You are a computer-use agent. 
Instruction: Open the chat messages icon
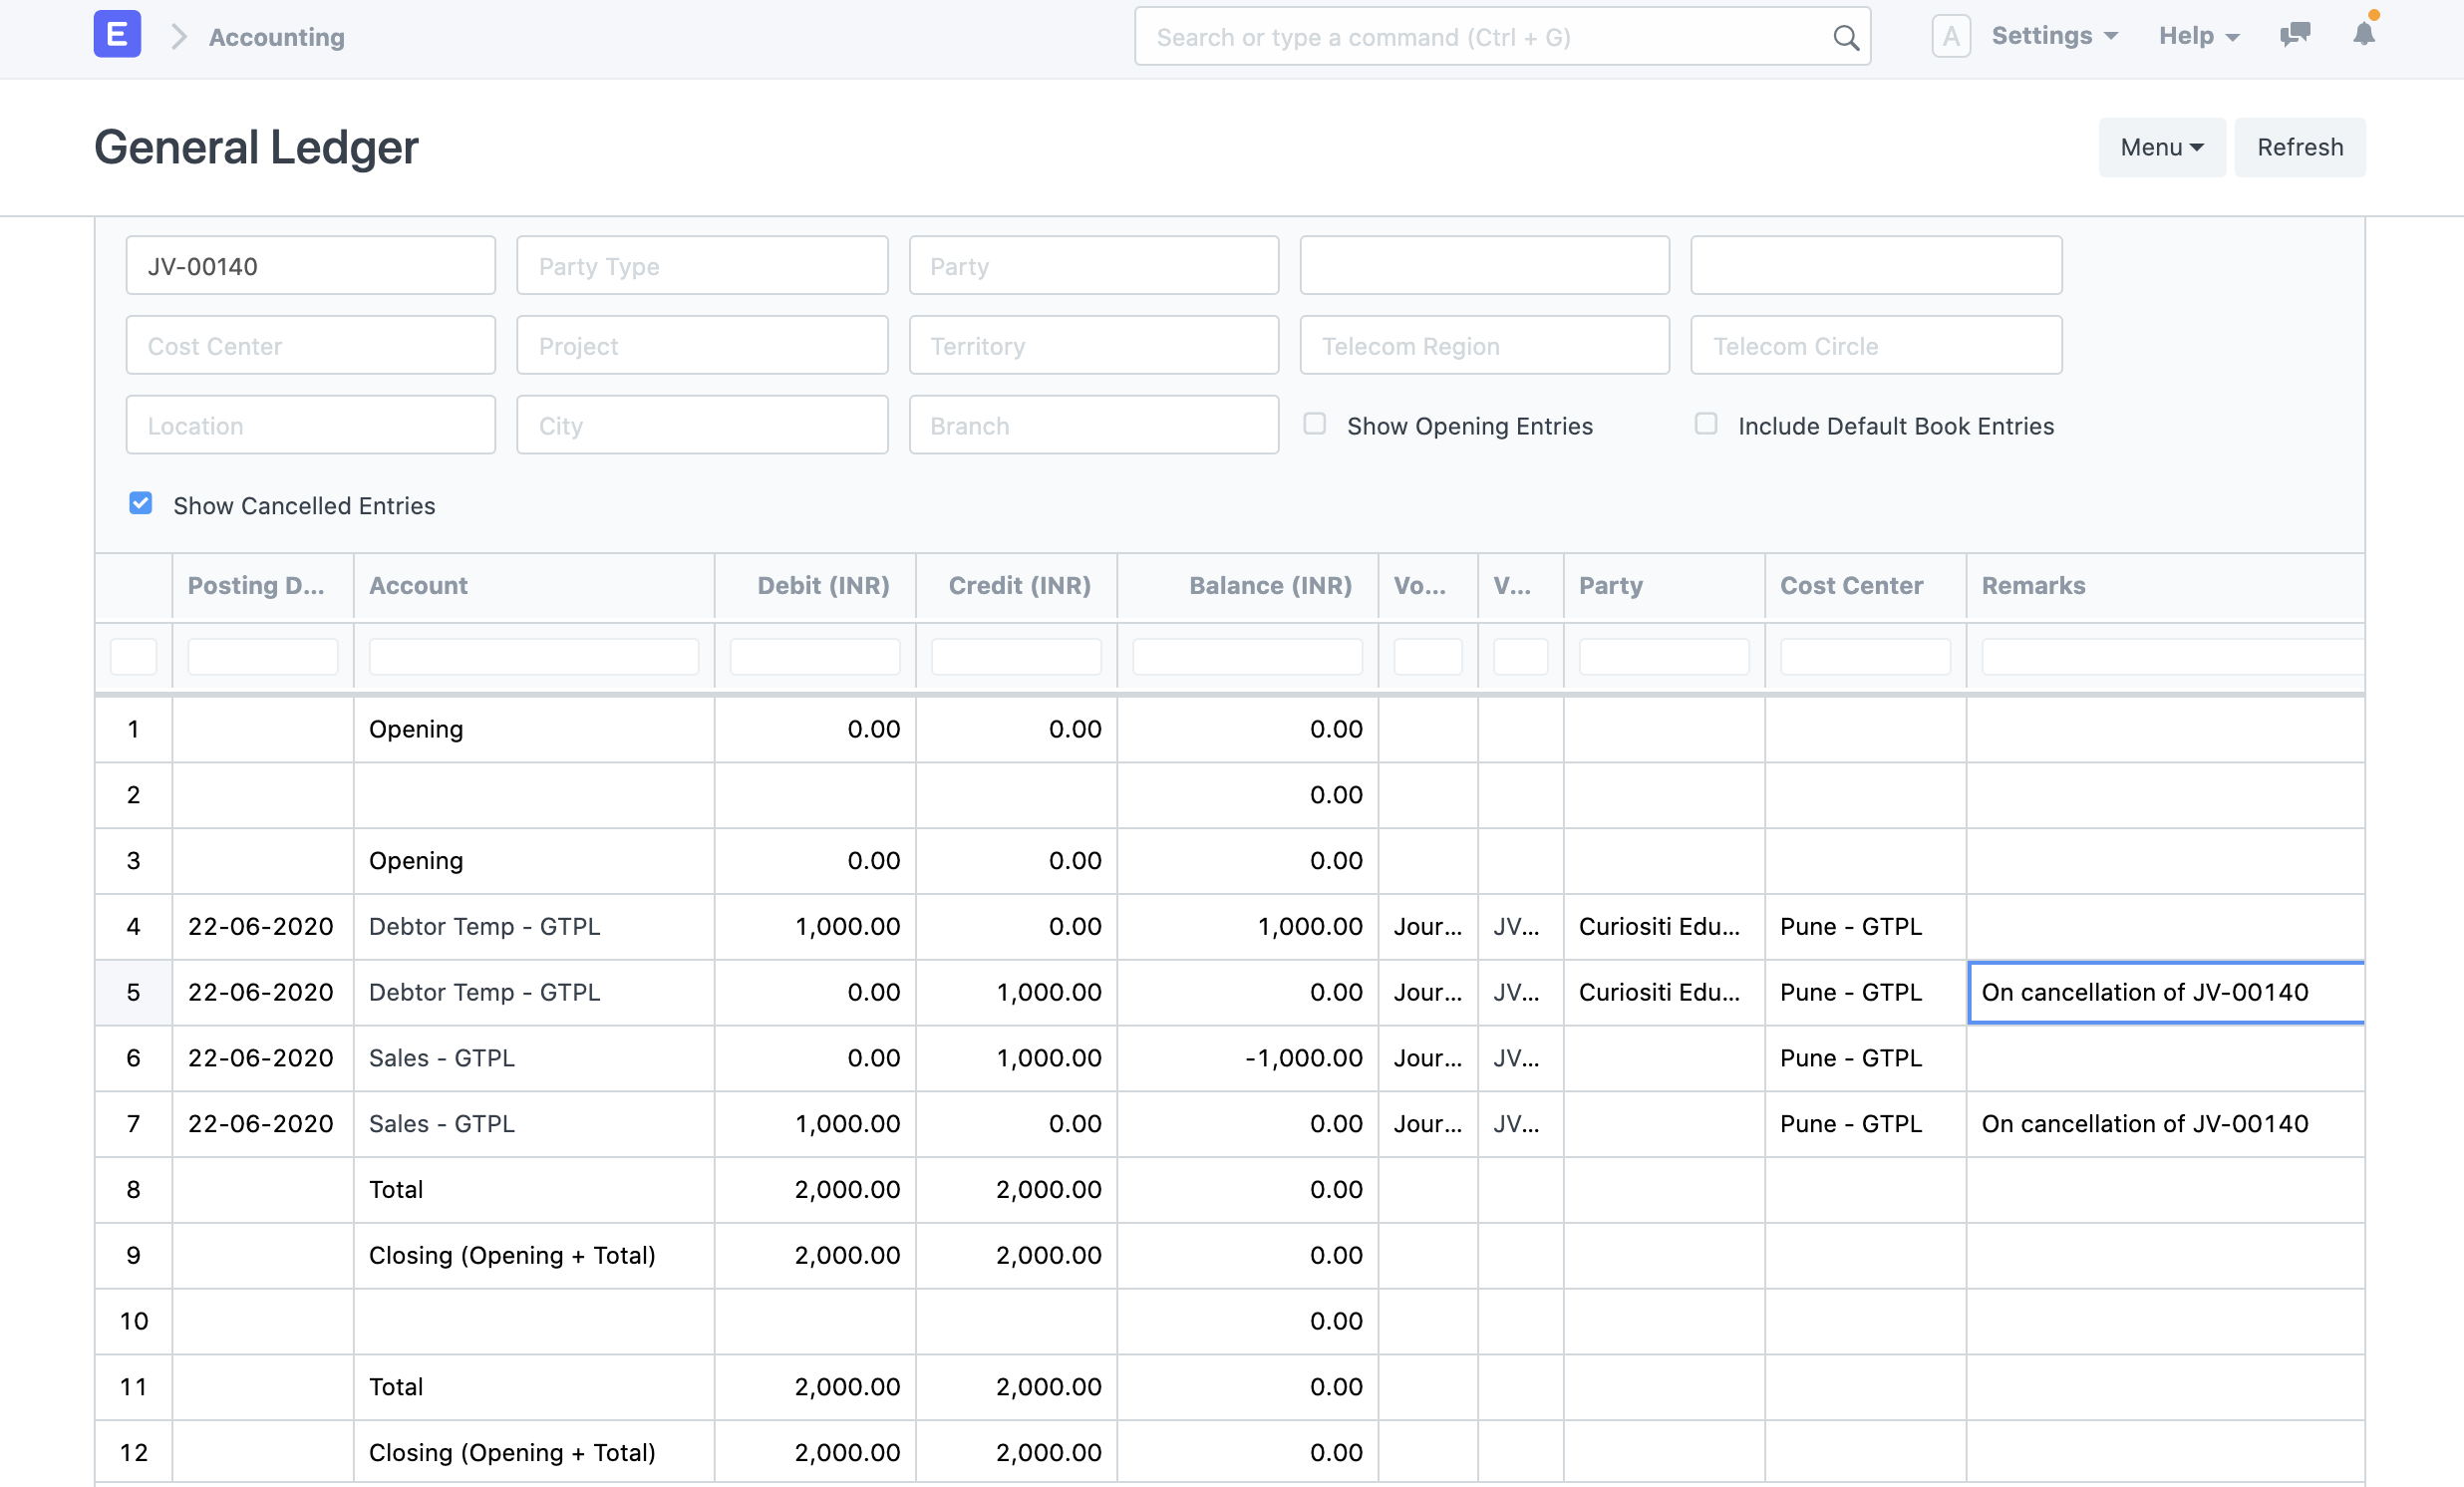[x=2294, y=35]
